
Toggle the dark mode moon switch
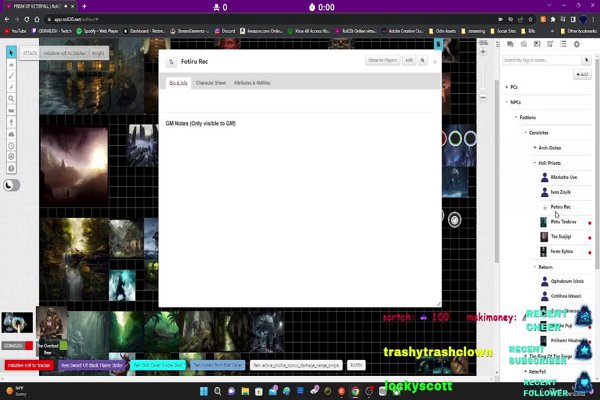click(x=11, y=185)
